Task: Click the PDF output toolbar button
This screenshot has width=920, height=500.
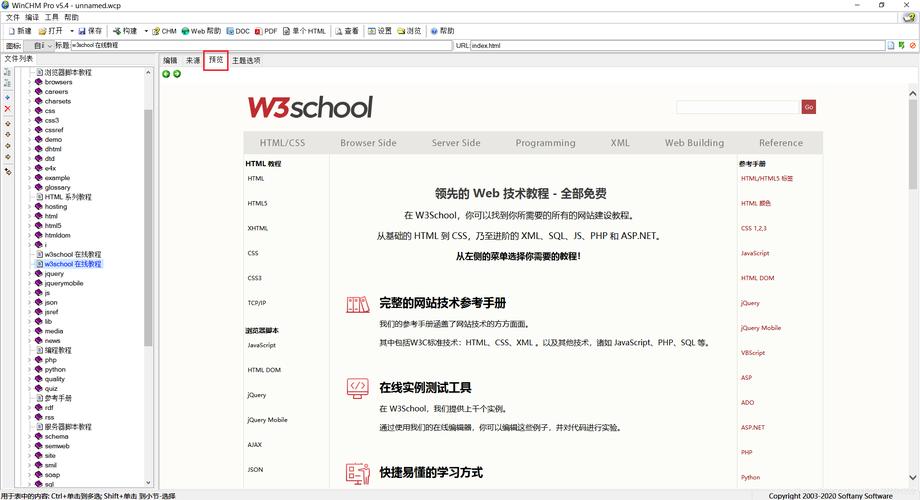Action: [x=266, y=31]
